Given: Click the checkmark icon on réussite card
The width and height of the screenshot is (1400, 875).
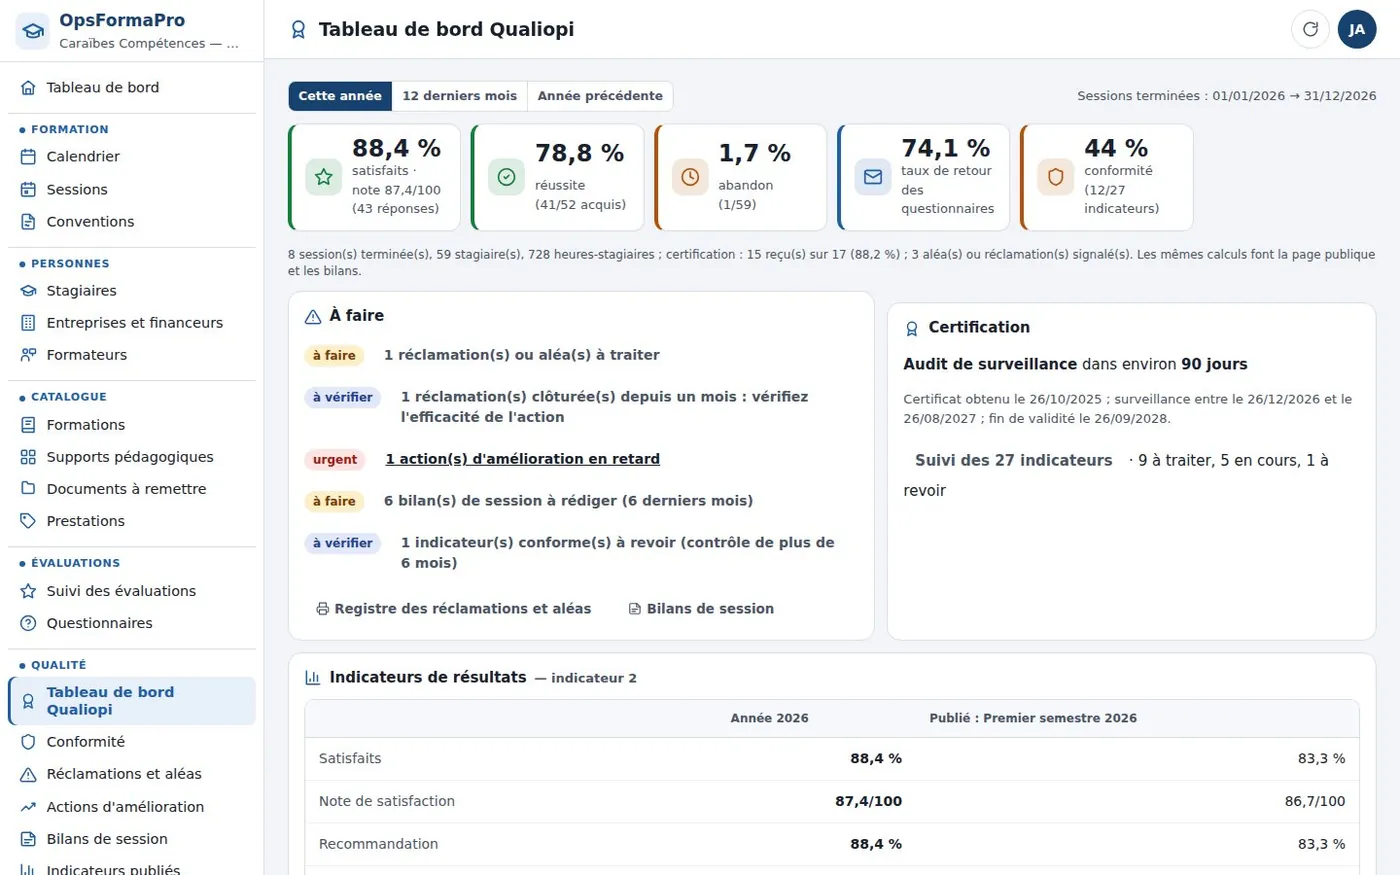Looking at the screenshot, I should pos(506,177).
